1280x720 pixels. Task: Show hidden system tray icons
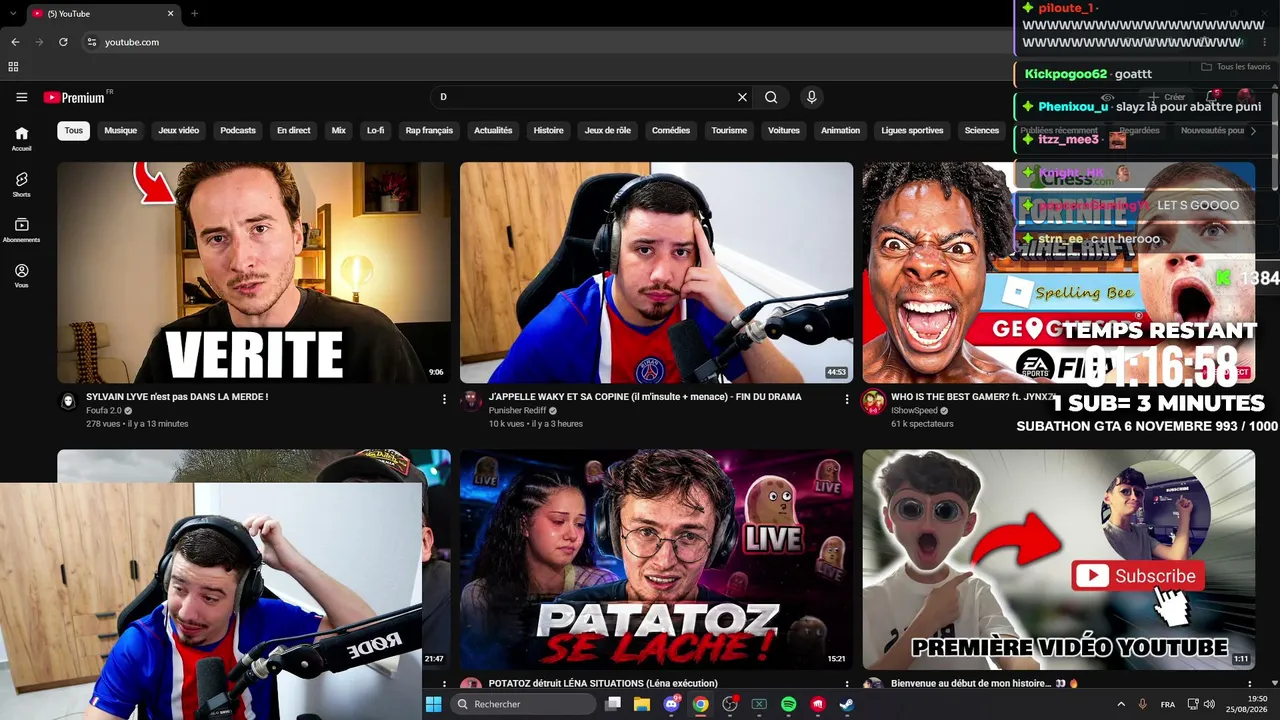[x=1120, y=704]
